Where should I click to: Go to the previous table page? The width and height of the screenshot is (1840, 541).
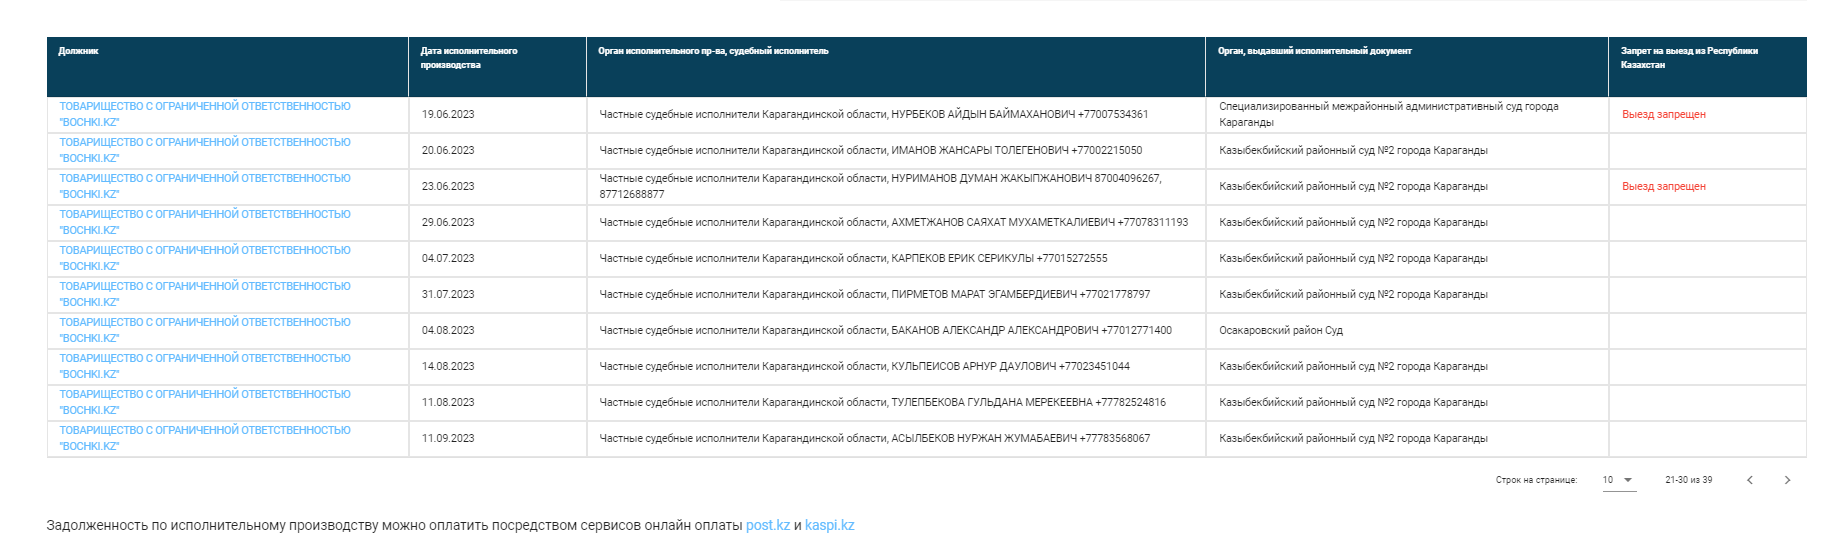1750,480
